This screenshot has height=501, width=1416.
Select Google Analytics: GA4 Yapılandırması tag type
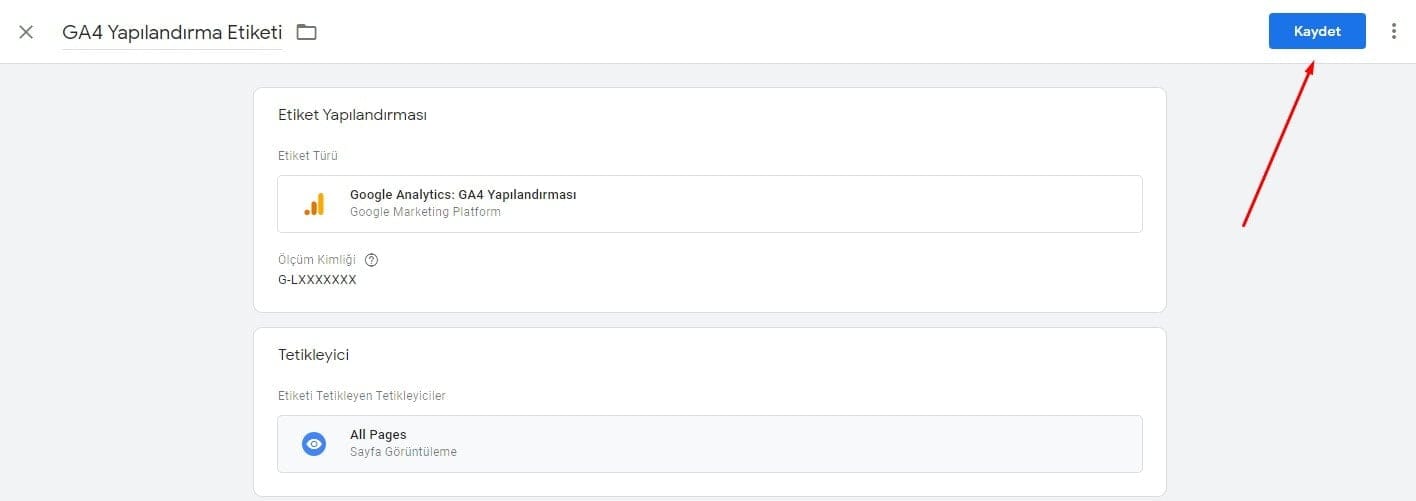tap(710, 204)
